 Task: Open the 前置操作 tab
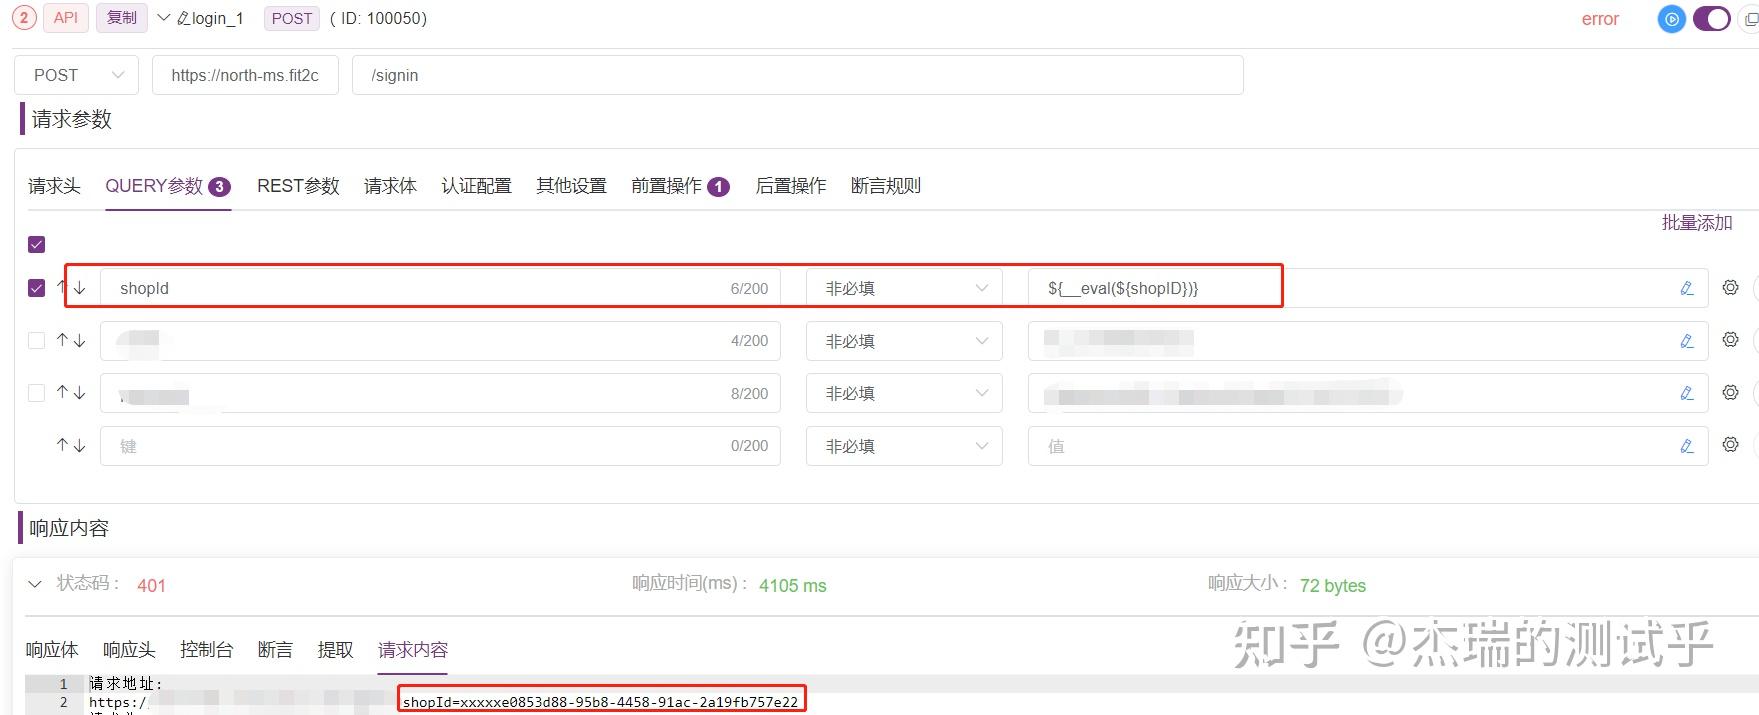click(x=680, y=186)
